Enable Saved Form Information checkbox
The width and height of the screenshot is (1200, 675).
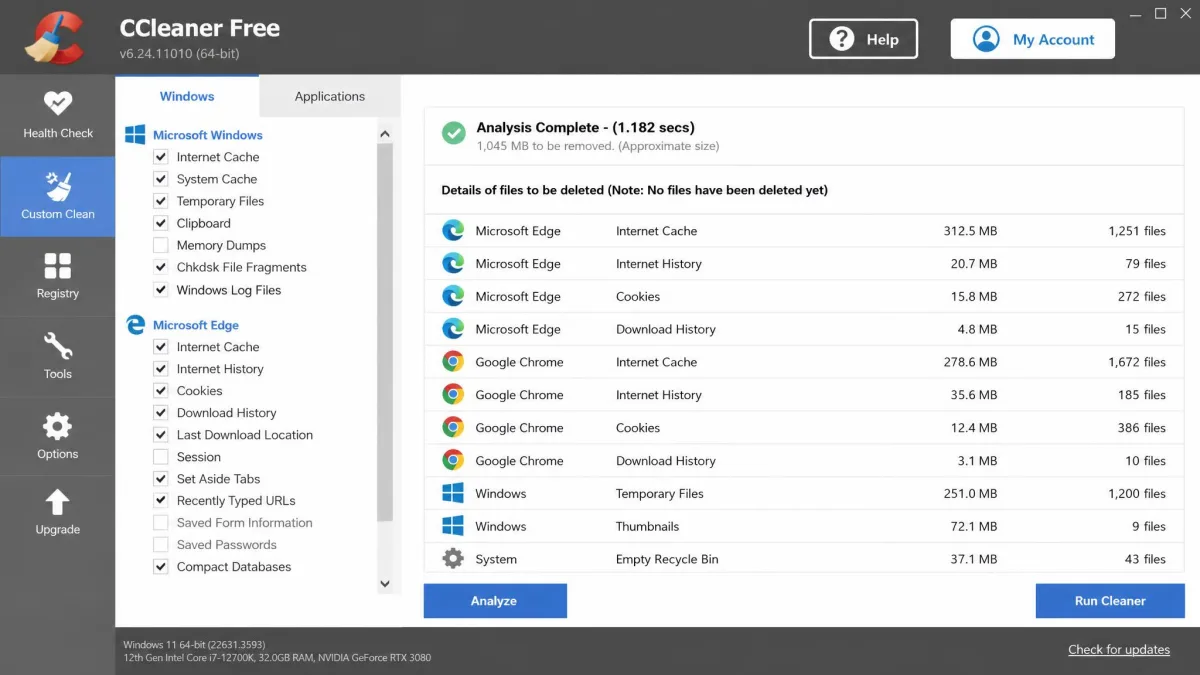point(160,523)
